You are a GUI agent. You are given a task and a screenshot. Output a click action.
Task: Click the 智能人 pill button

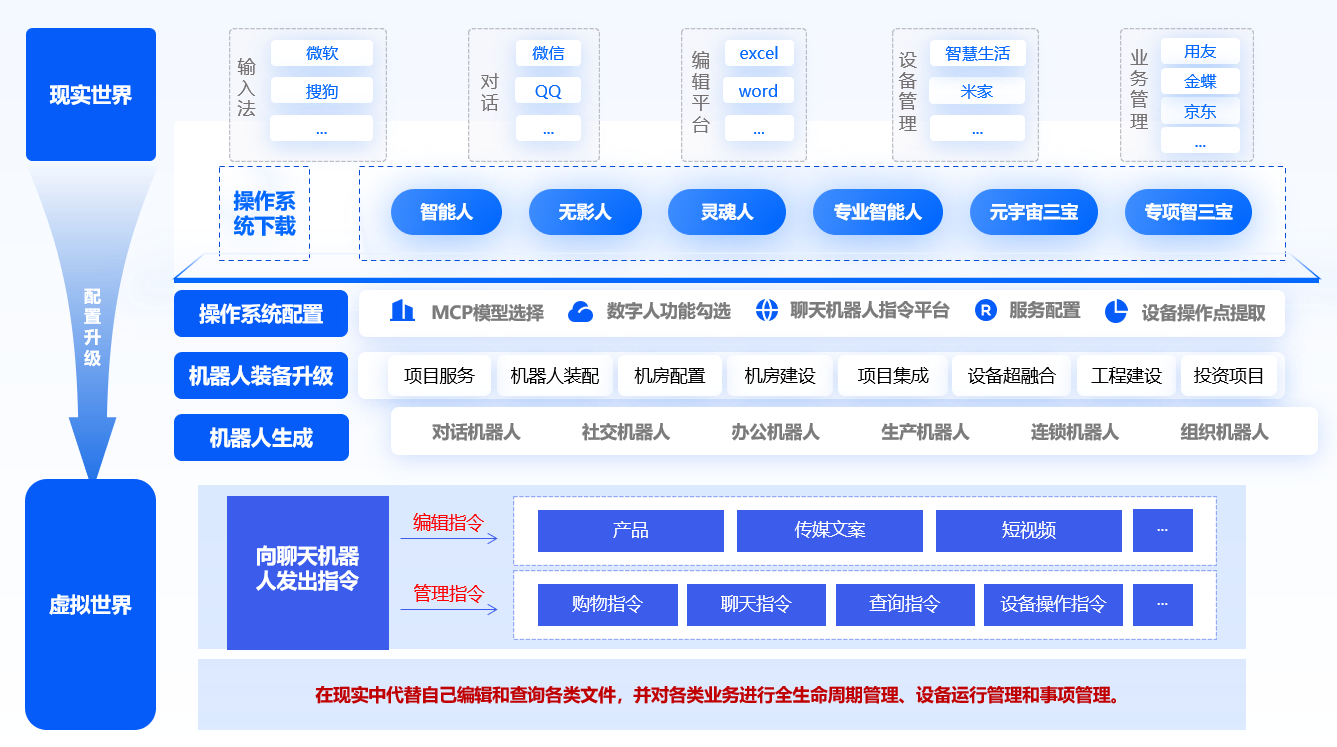click(x=446, y=212)
